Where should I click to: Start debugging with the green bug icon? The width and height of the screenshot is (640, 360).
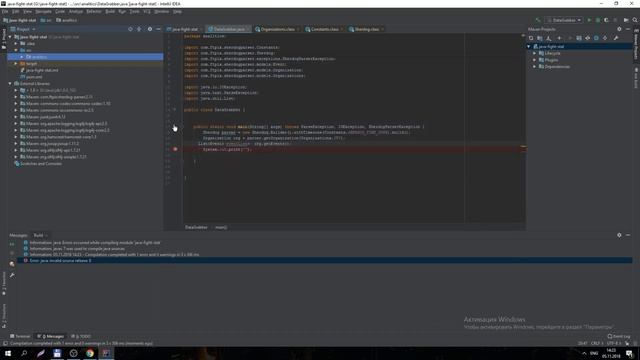click(x=598, y=20)
